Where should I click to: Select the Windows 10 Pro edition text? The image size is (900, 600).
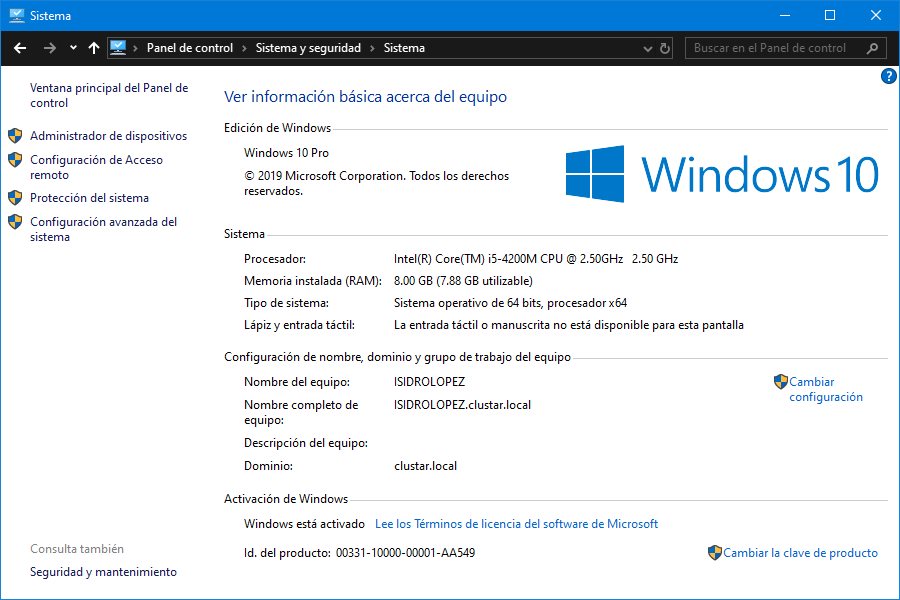point(286,153)
